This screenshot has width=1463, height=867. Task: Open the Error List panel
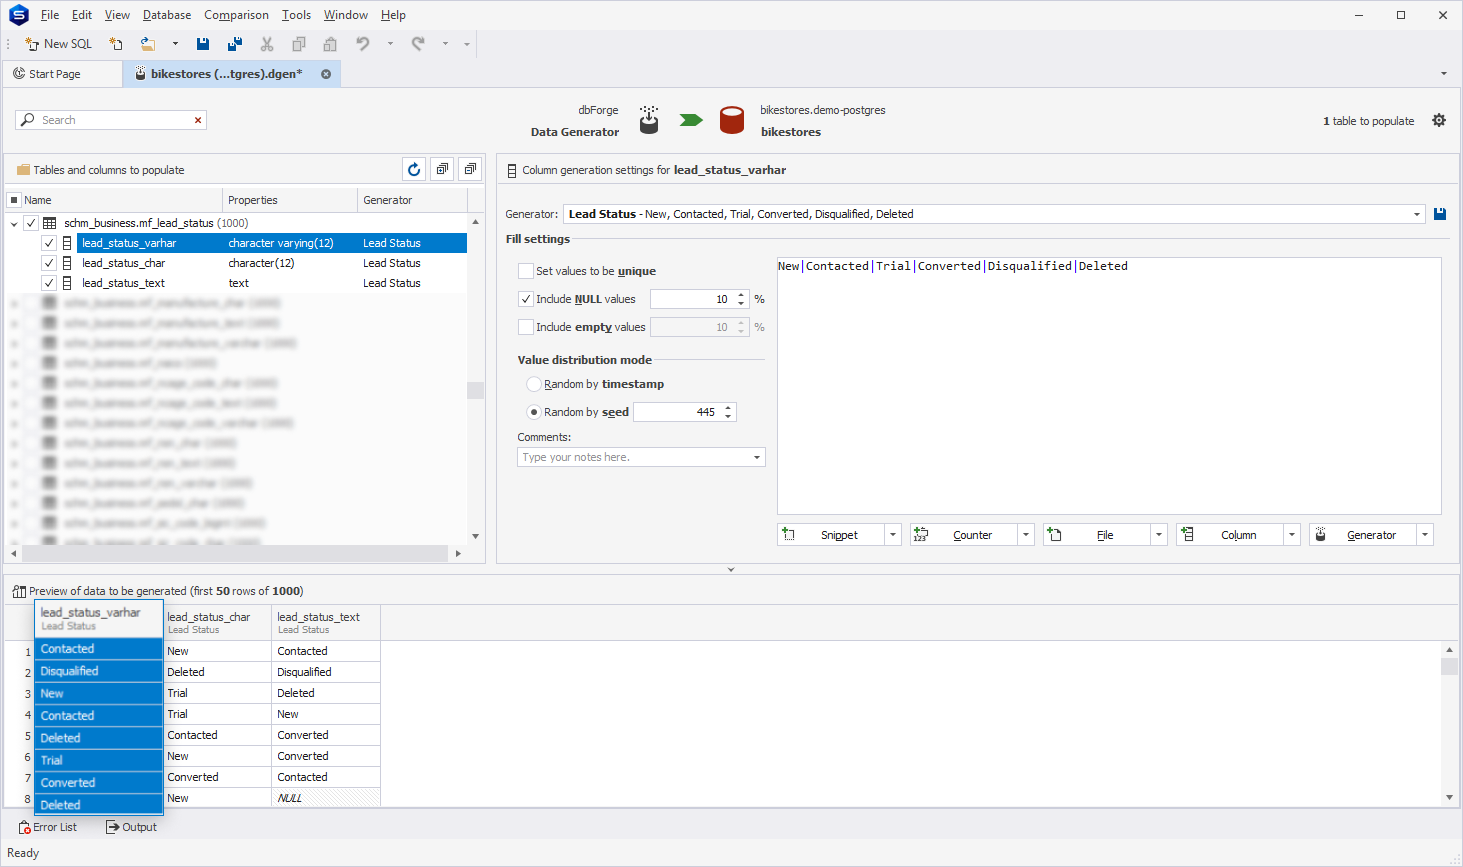click(48, 827)
